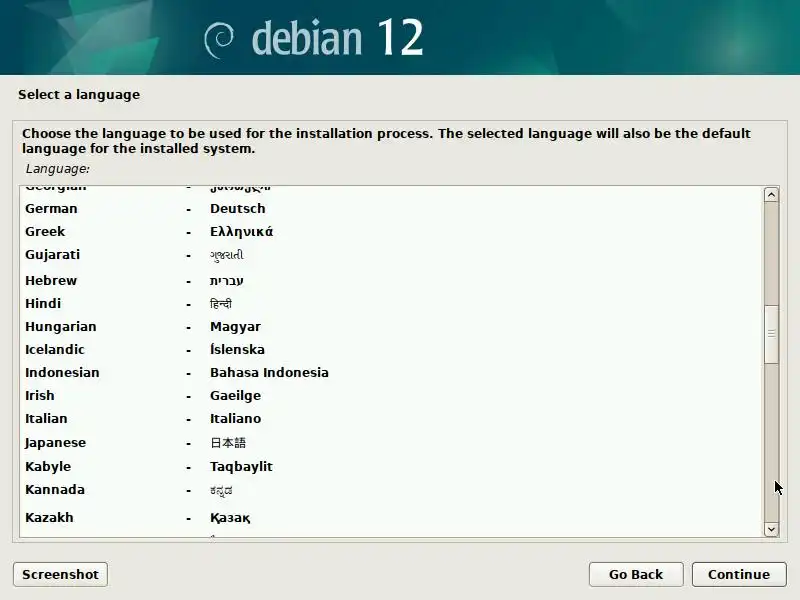Click the scrollbar up arrow

tap(771, 195)
